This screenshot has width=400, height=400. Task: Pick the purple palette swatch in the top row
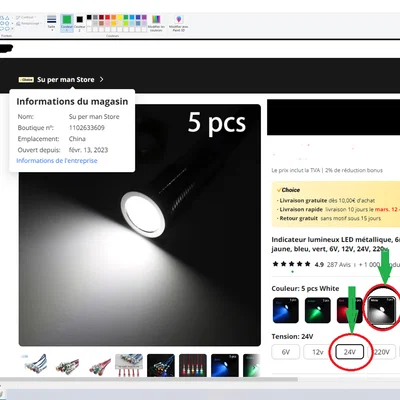[x=144, y=17]
